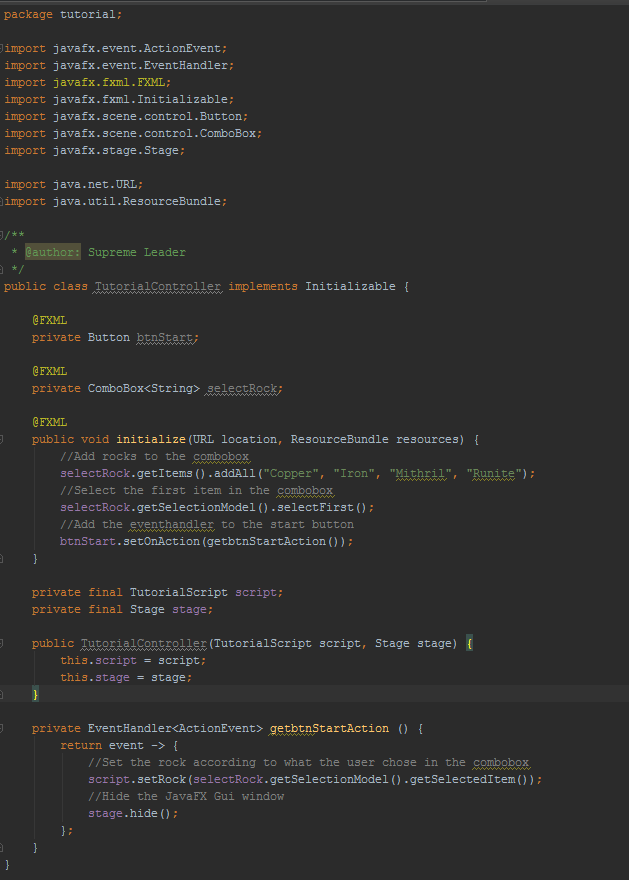Click the fold end marker after ResourceBundle import

point(2,201)
